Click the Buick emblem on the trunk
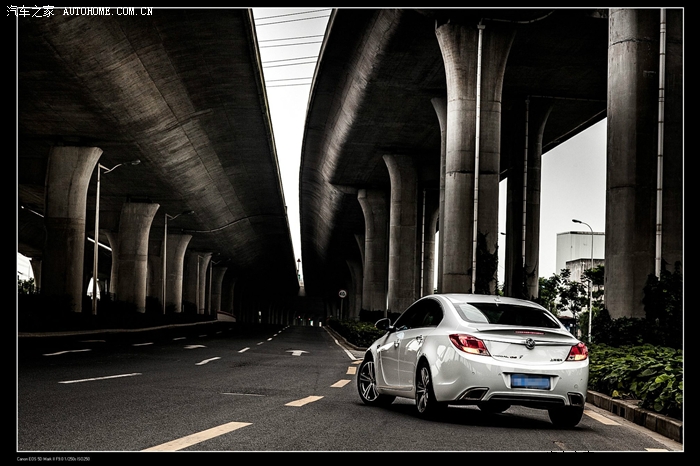 click(x=530, y=343)
